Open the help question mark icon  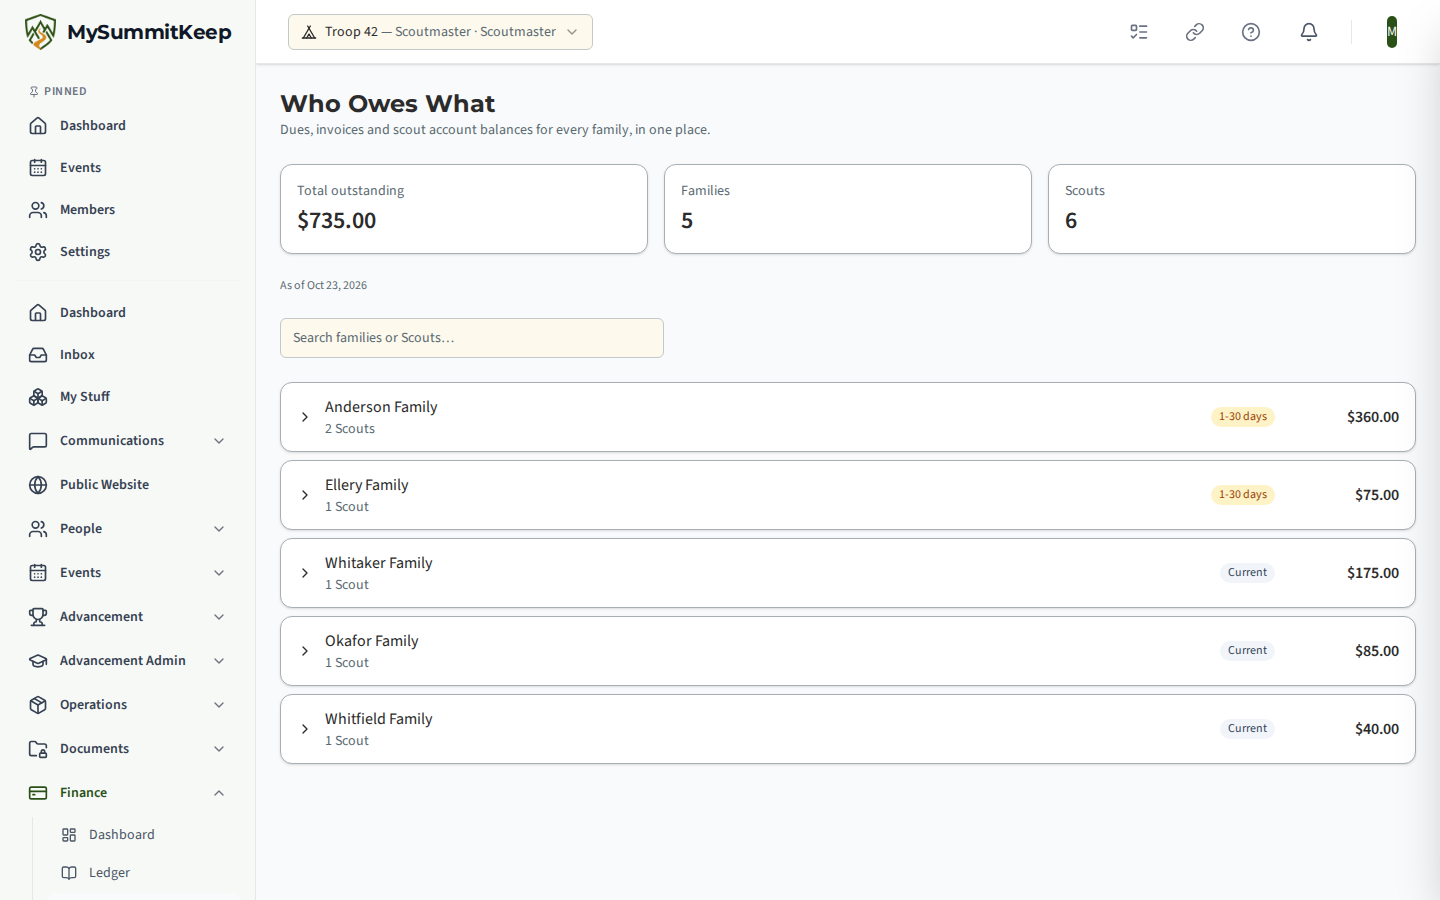pos(1251,32)
